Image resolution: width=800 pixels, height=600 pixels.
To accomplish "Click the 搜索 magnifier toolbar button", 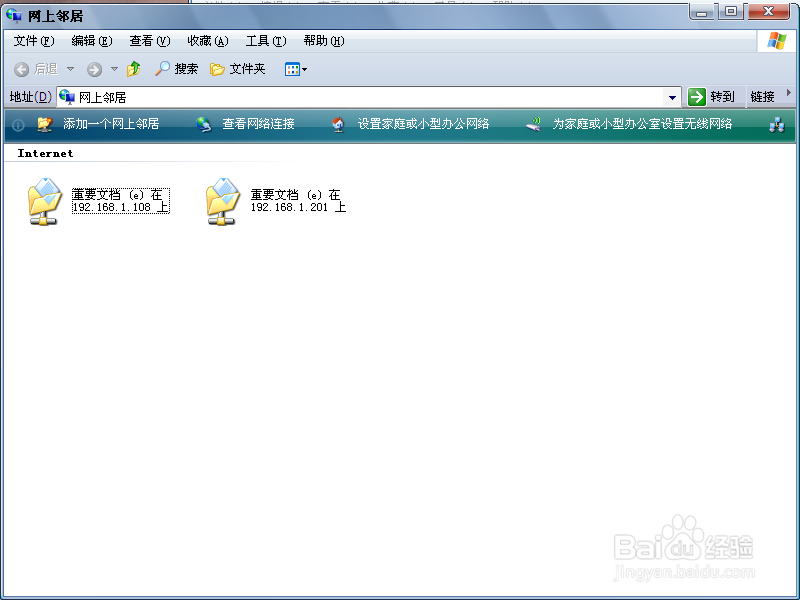I will click(176, 68).
